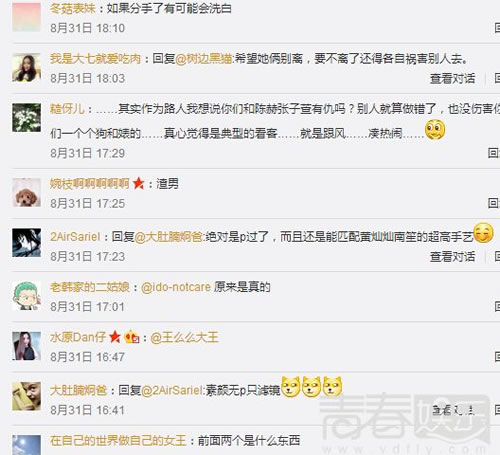Click the white flower avatar of 糖伢儿

[27, 118]
